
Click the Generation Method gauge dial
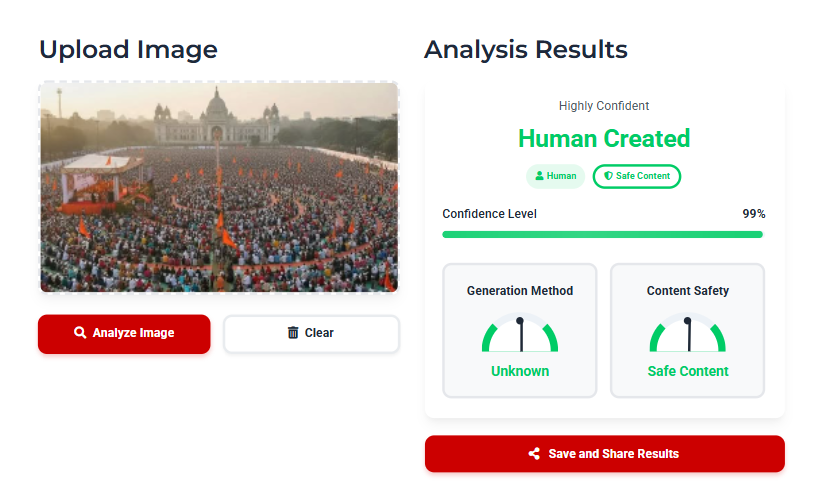pyautogui.click(x=520, y=334)
